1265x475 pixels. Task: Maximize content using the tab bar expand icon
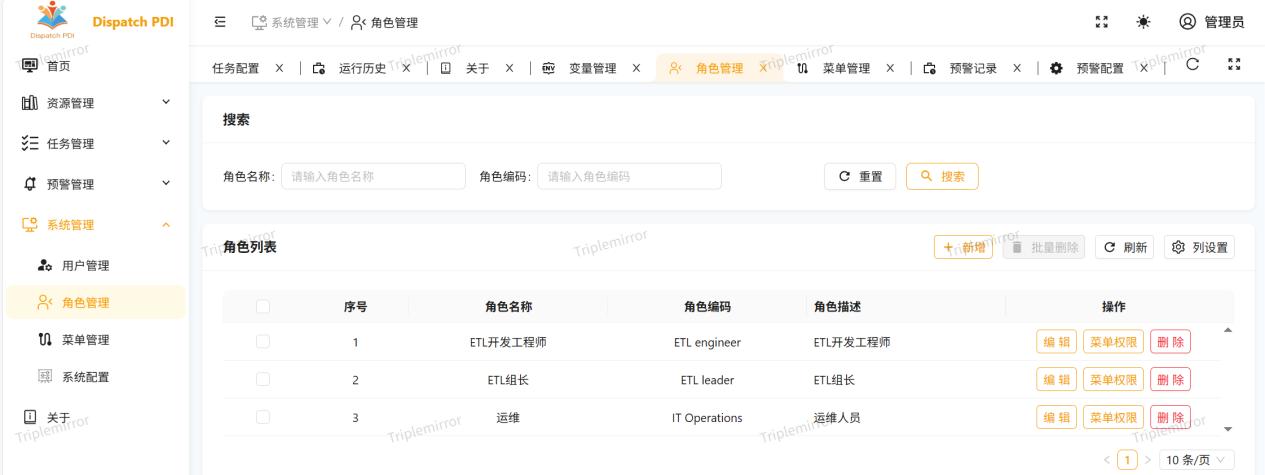[x=1234, y=65]
